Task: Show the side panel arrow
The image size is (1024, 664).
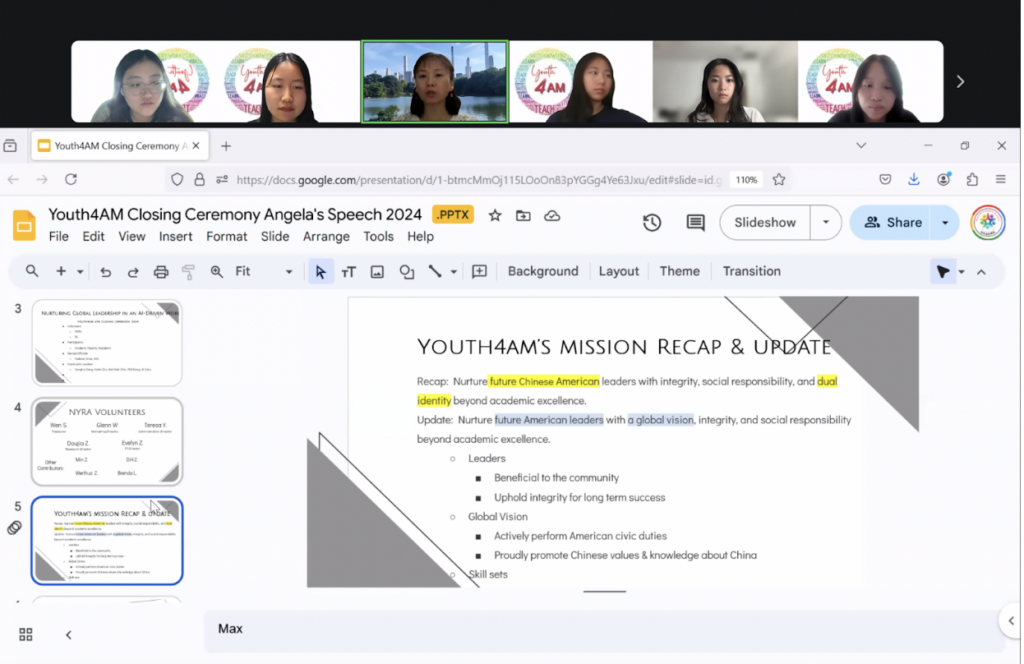Action: pyautogui.click(x=1011, y=621)
